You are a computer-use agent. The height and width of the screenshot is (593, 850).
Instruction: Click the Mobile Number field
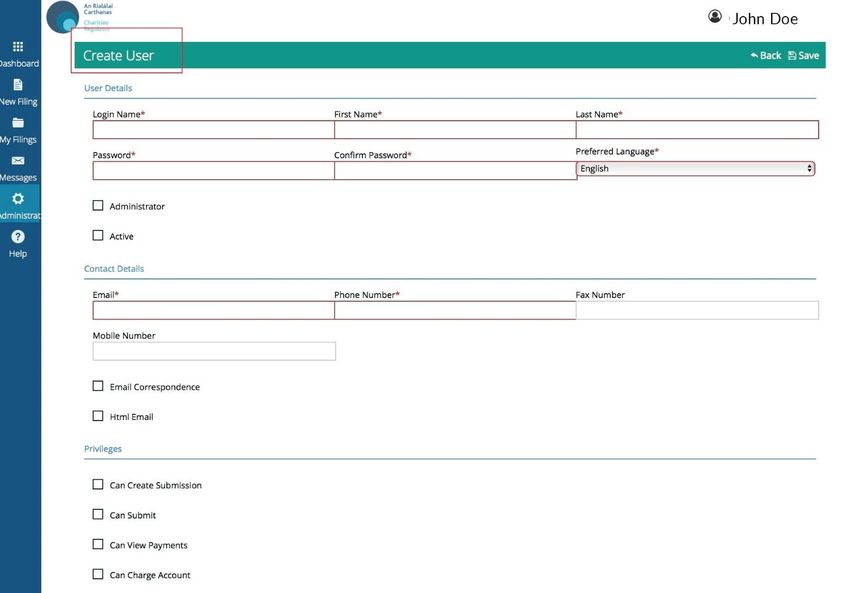[214, 351]
